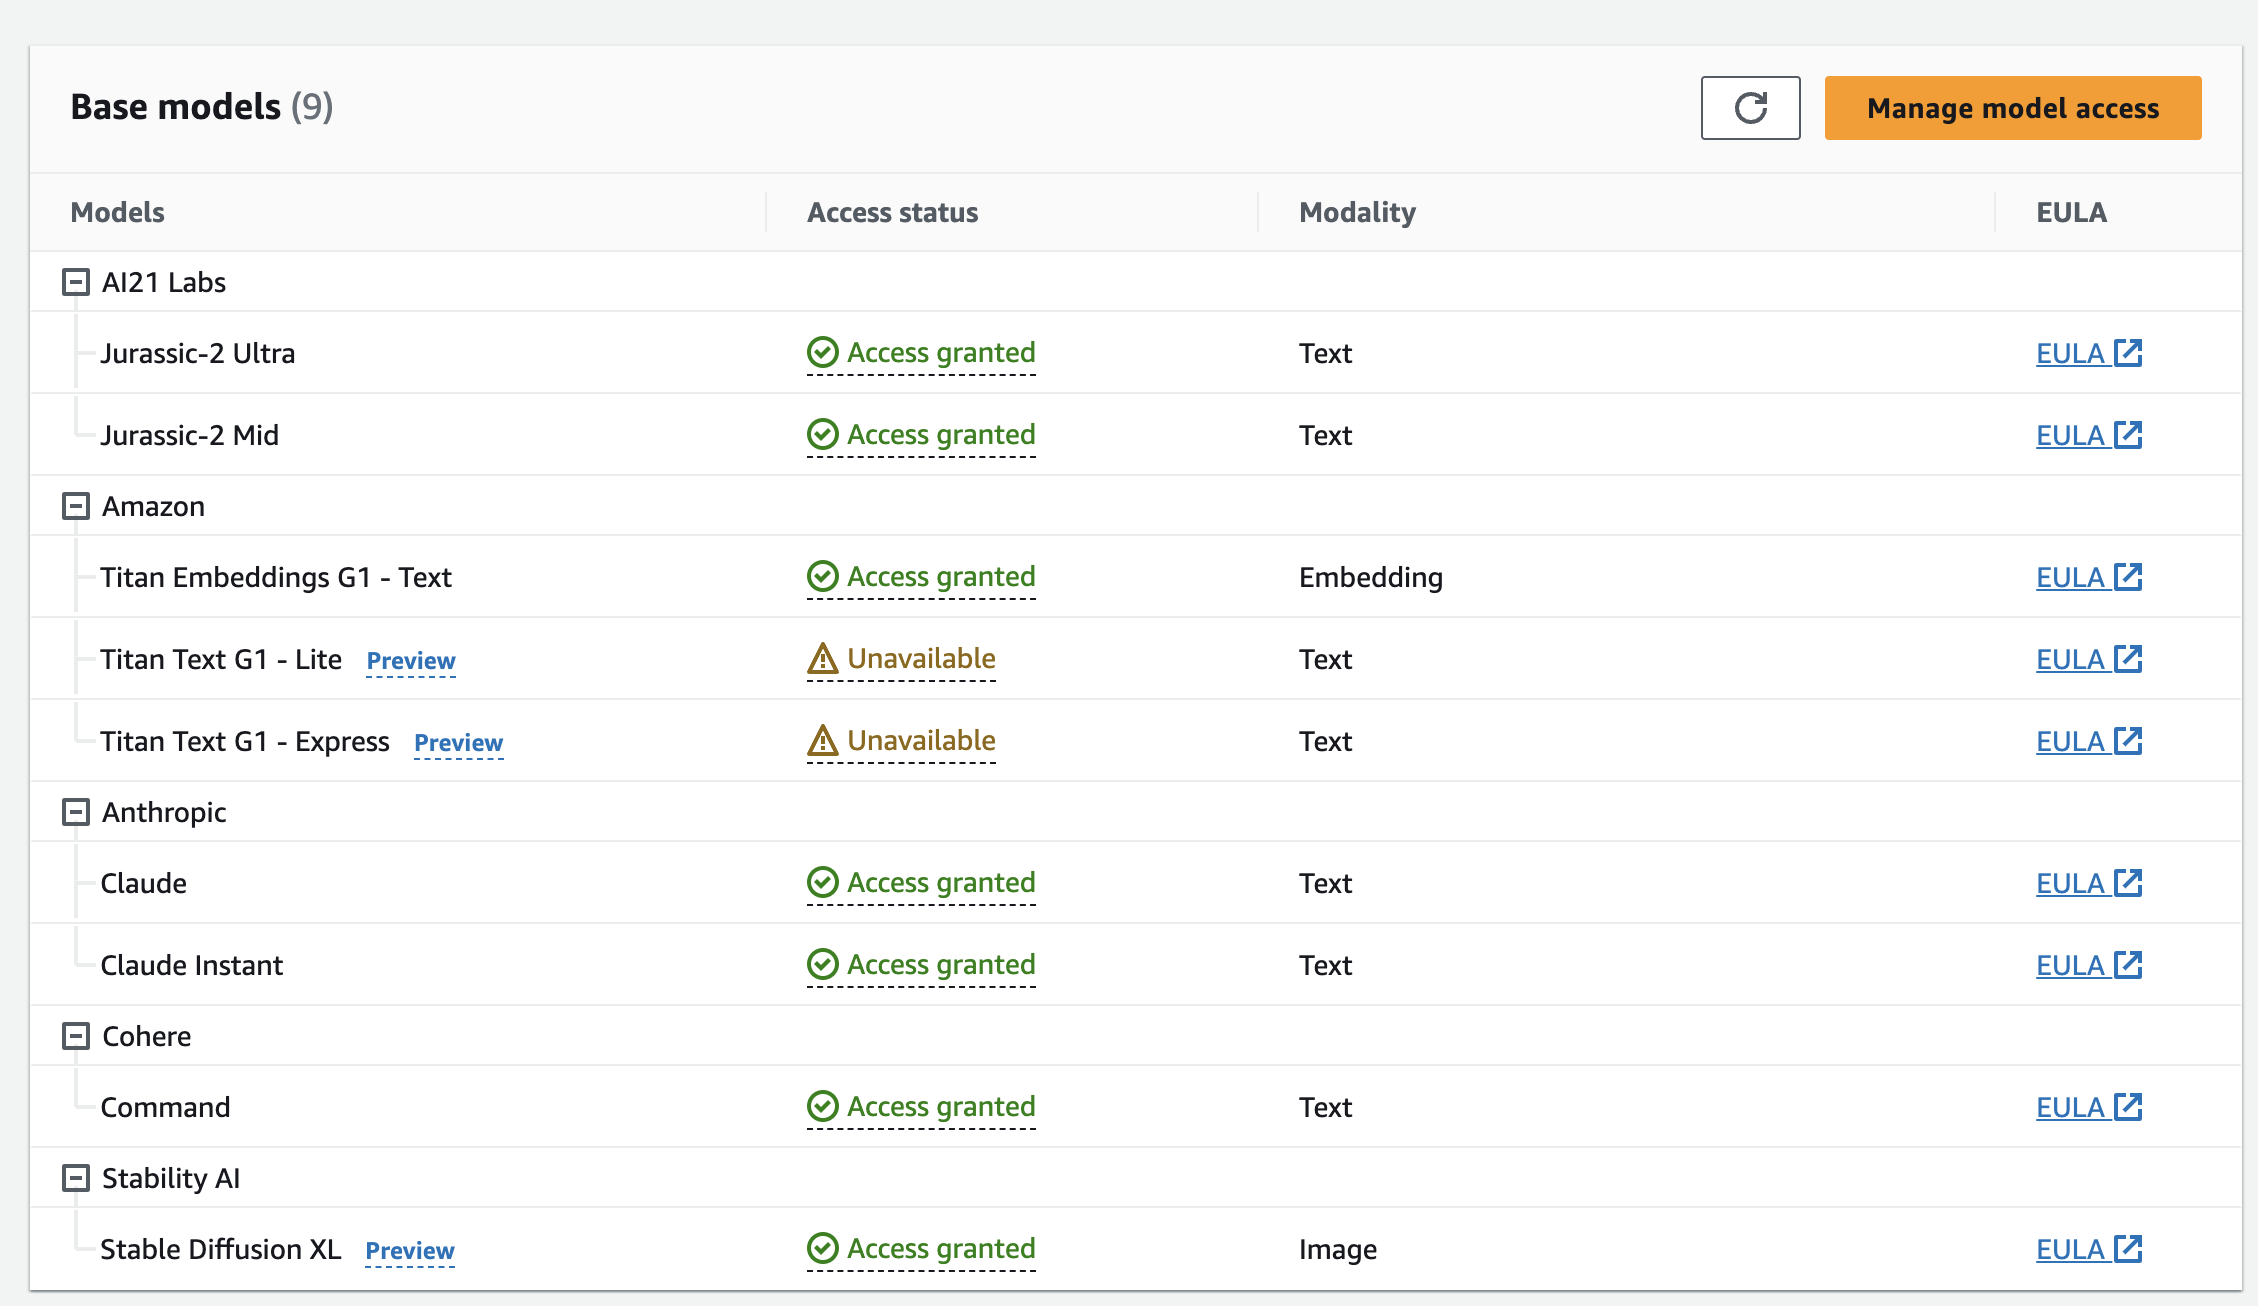Image resolution: width=2258 pixels, height=1306 pixels.
Task: Open the Preview link for Titan Text G1 - Express
Action: [x=458, y=742]
